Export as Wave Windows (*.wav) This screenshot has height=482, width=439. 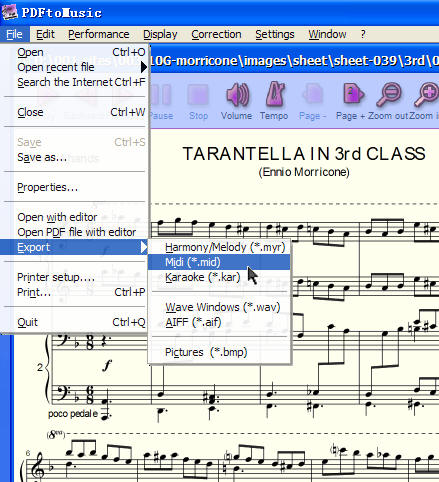(x=219, y=307)
